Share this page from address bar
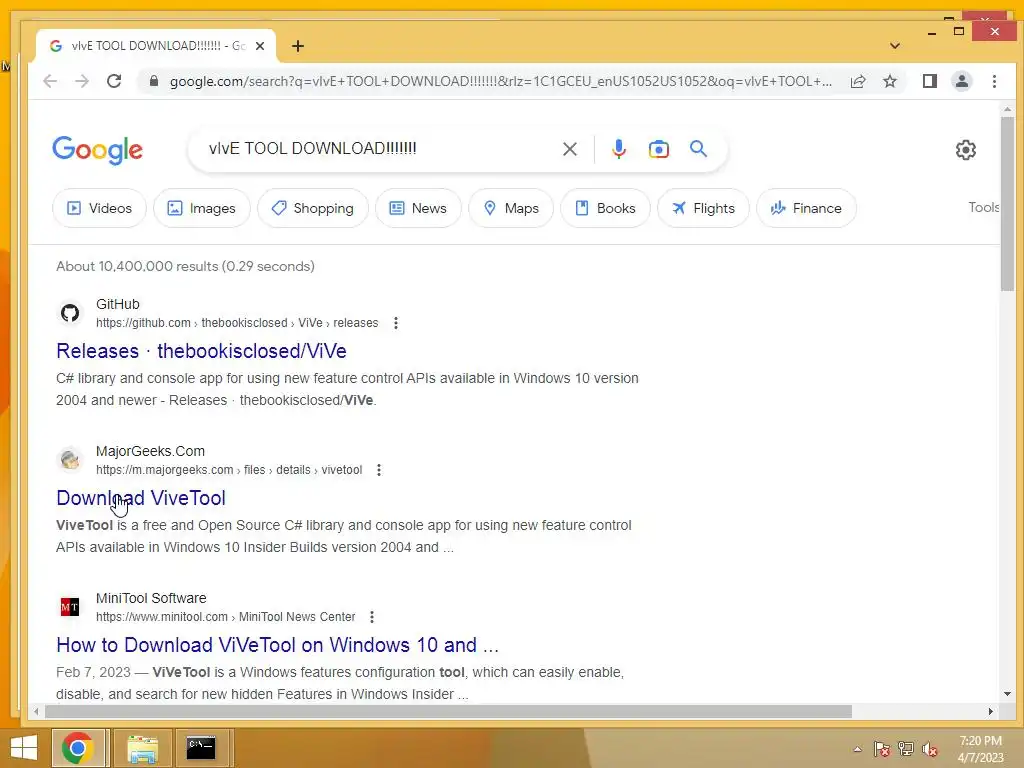The width and height of the screenshot is (1024, 768). [858, 81]
